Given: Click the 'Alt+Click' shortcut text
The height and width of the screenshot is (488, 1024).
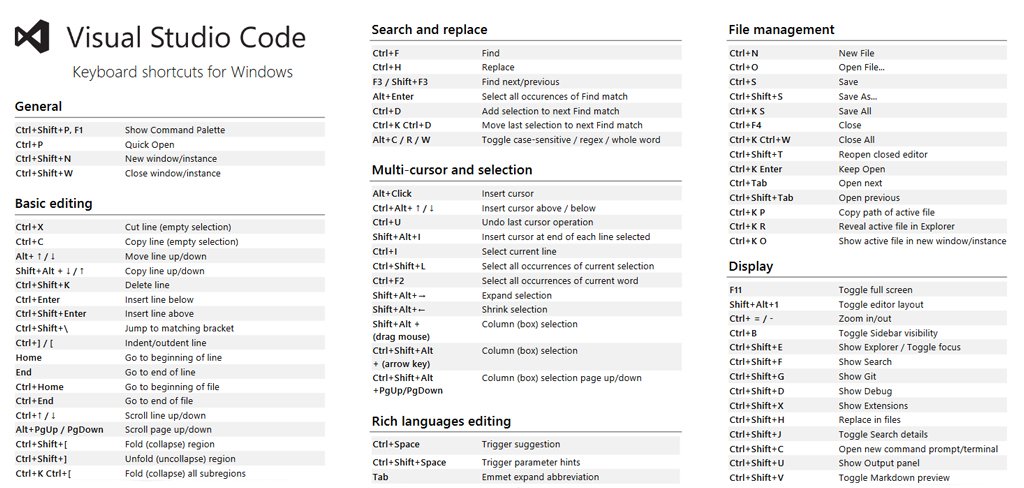Looking at the screenshot, I should [392, 193].
